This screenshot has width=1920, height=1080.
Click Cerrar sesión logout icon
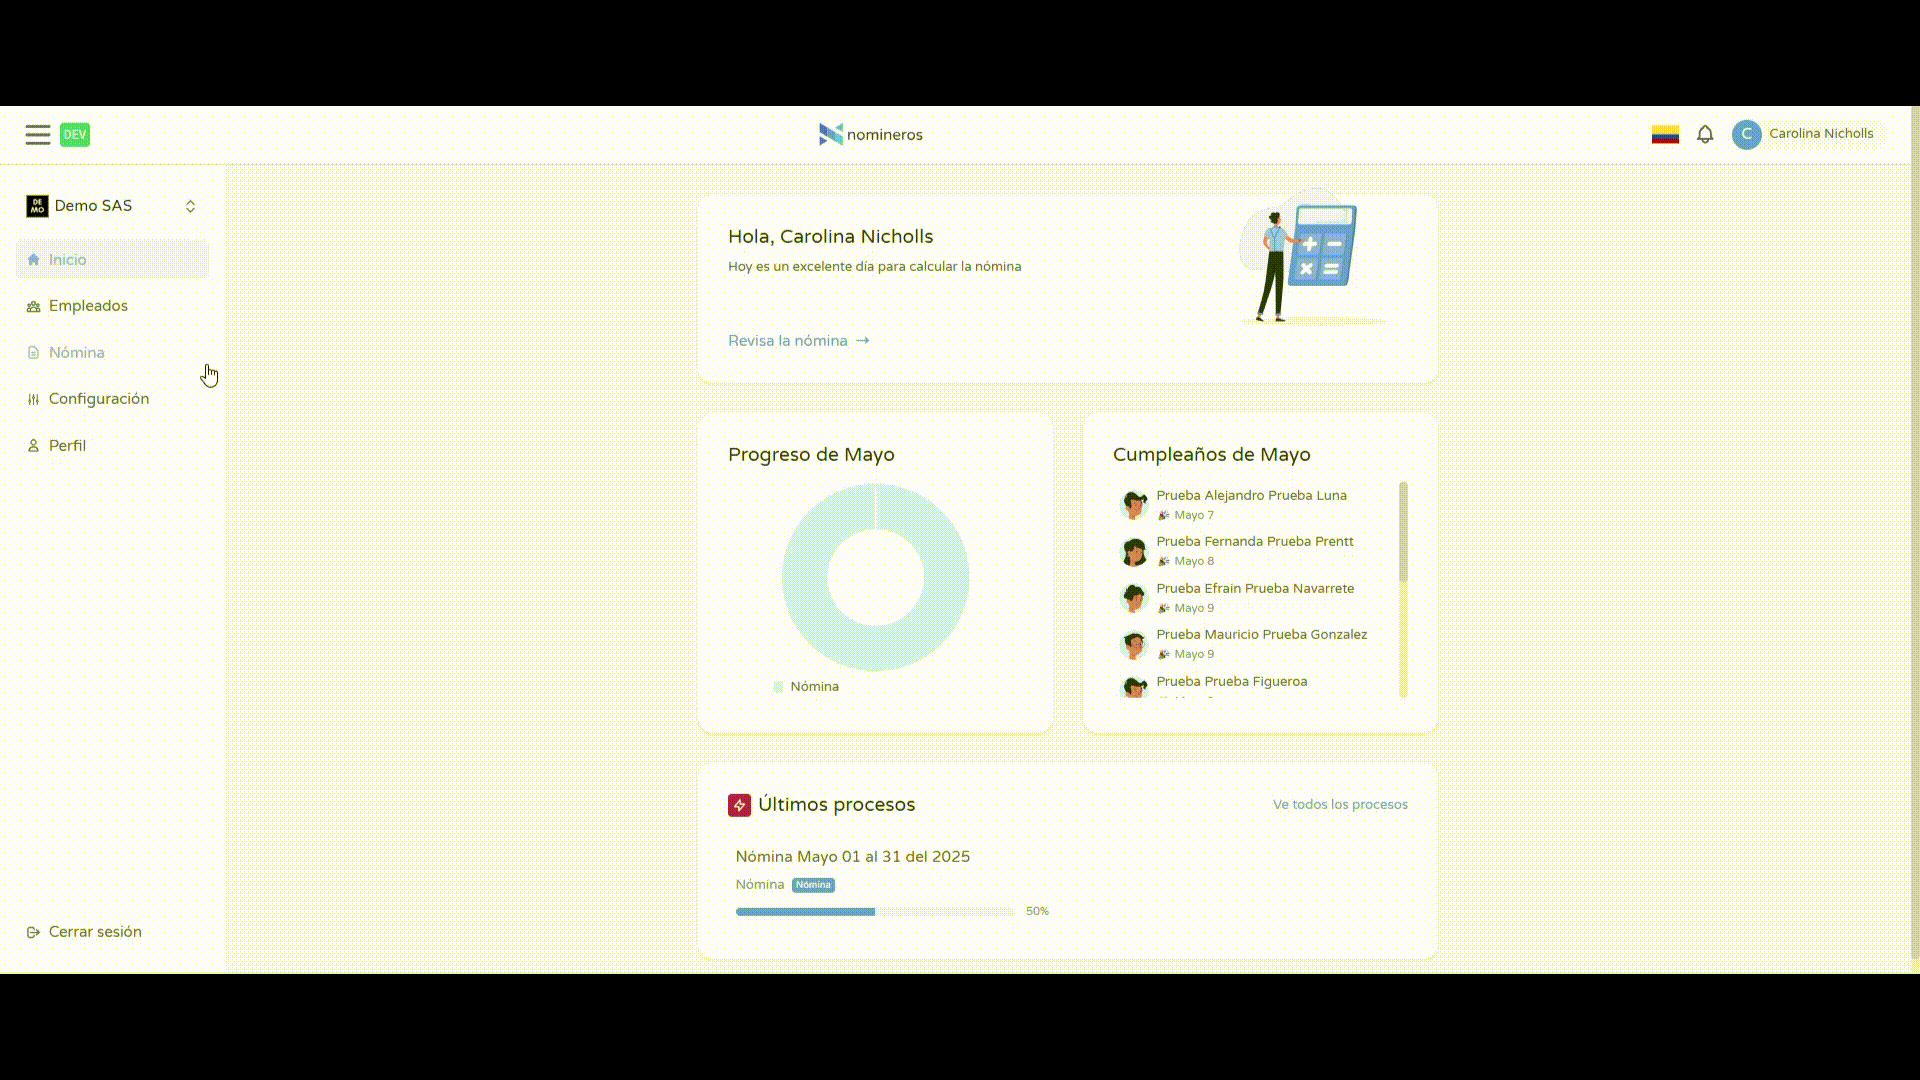pyautogui.click(x=33, y=932)
